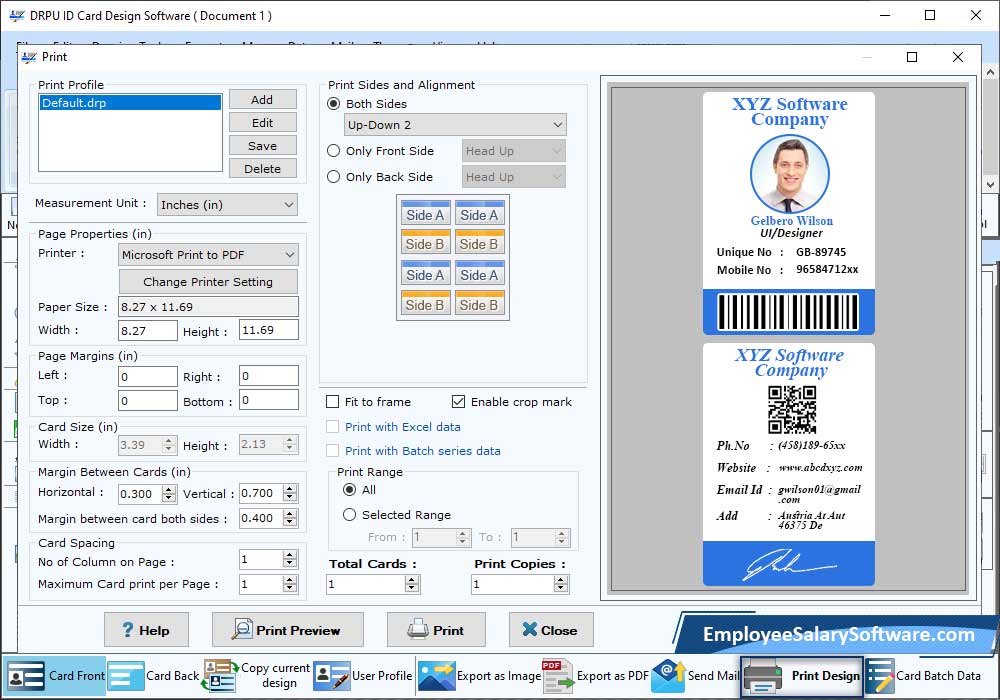The image size is (1000, 700).
Task: Open Printer dropdown Microsoft Print to PDF
Action: [208, 255]
